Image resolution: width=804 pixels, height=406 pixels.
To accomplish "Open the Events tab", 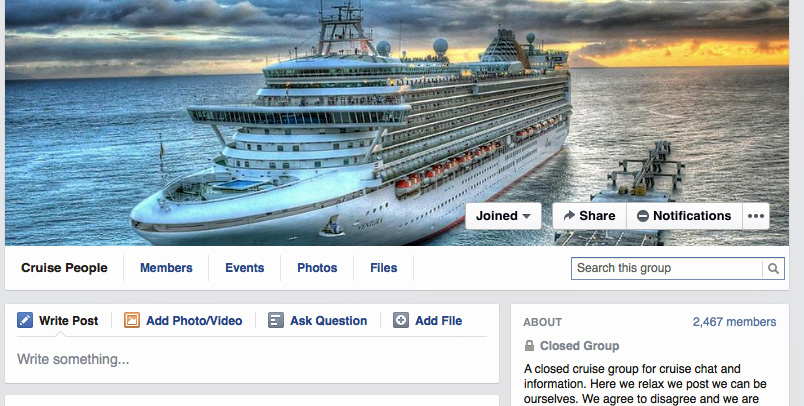I will tap(244, 268).
